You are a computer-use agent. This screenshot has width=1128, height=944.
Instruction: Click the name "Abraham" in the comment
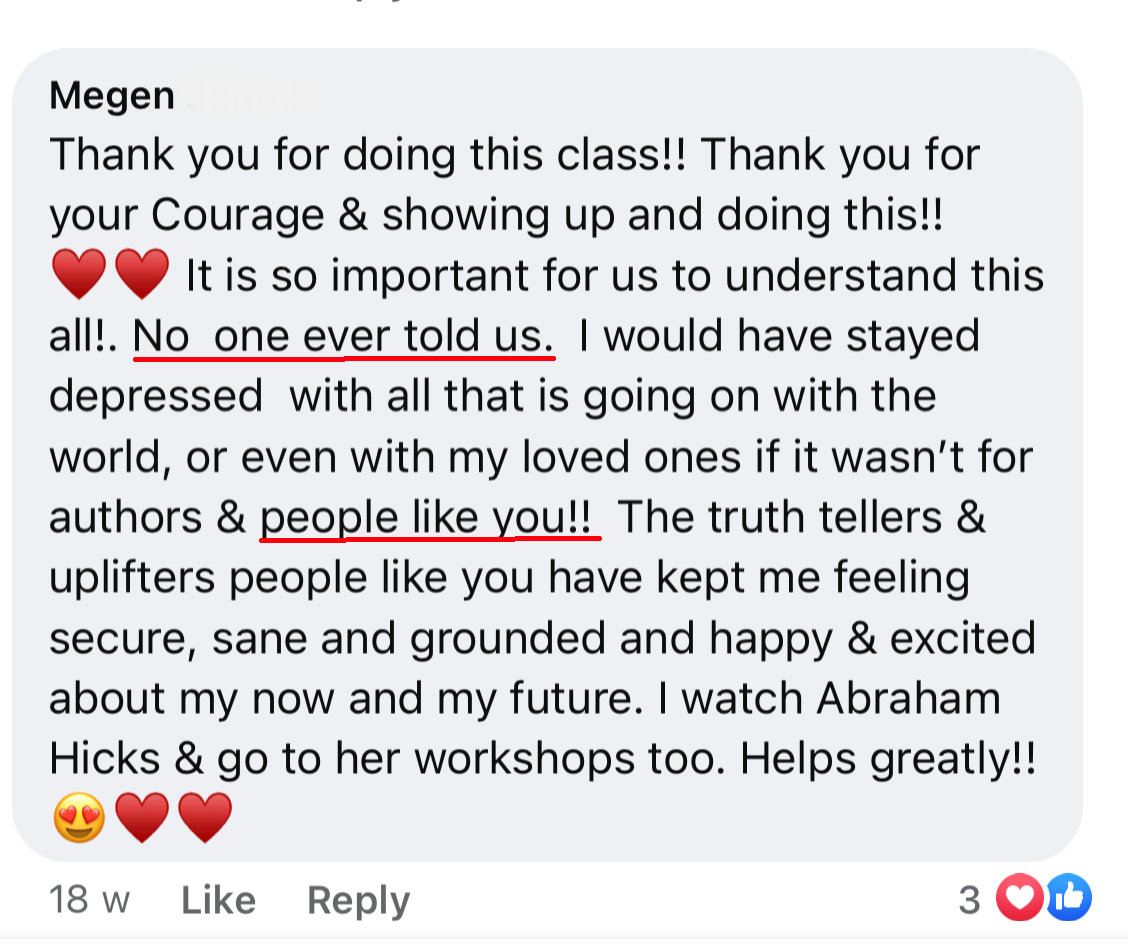pos(908,699)
